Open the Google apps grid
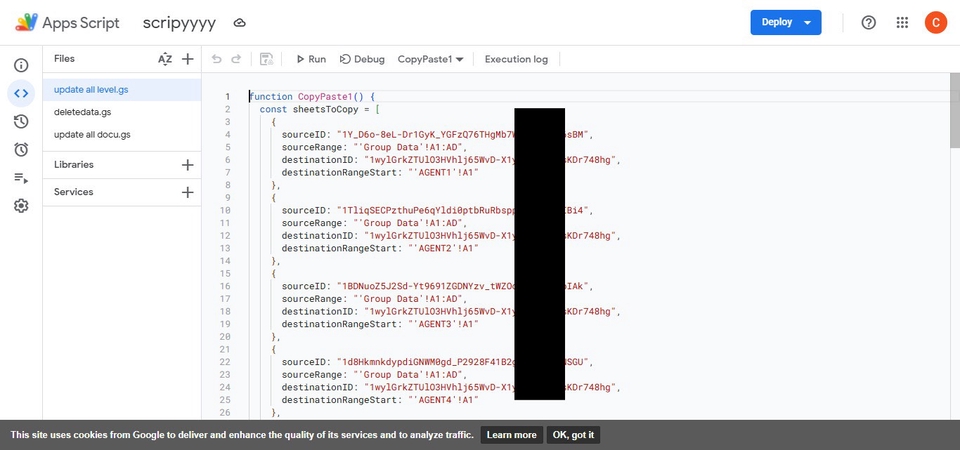Screen dimensions: 960x450 click(902, 23)
